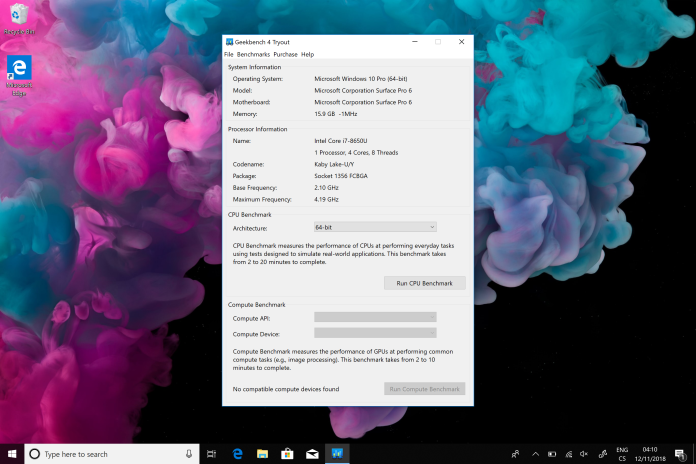Click the Intel Core i7-8650U name value

click(341, 141)
